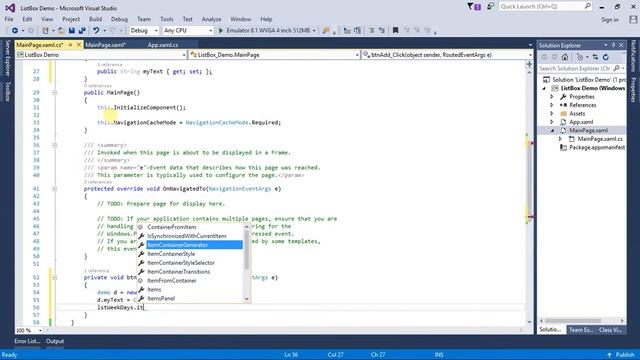640x360 pixels.
Task: Open the Debug menu
Action: 119,19
